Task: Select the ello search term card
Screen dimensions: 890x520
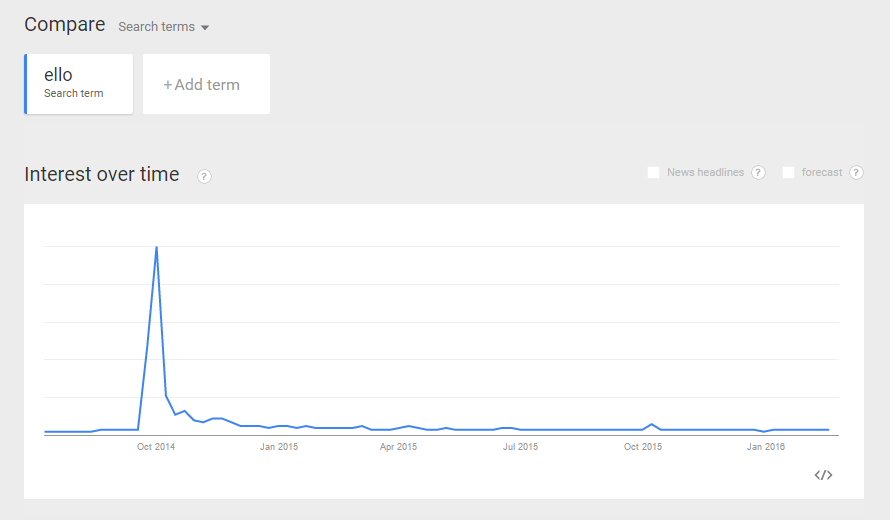Action: point(79,84)
